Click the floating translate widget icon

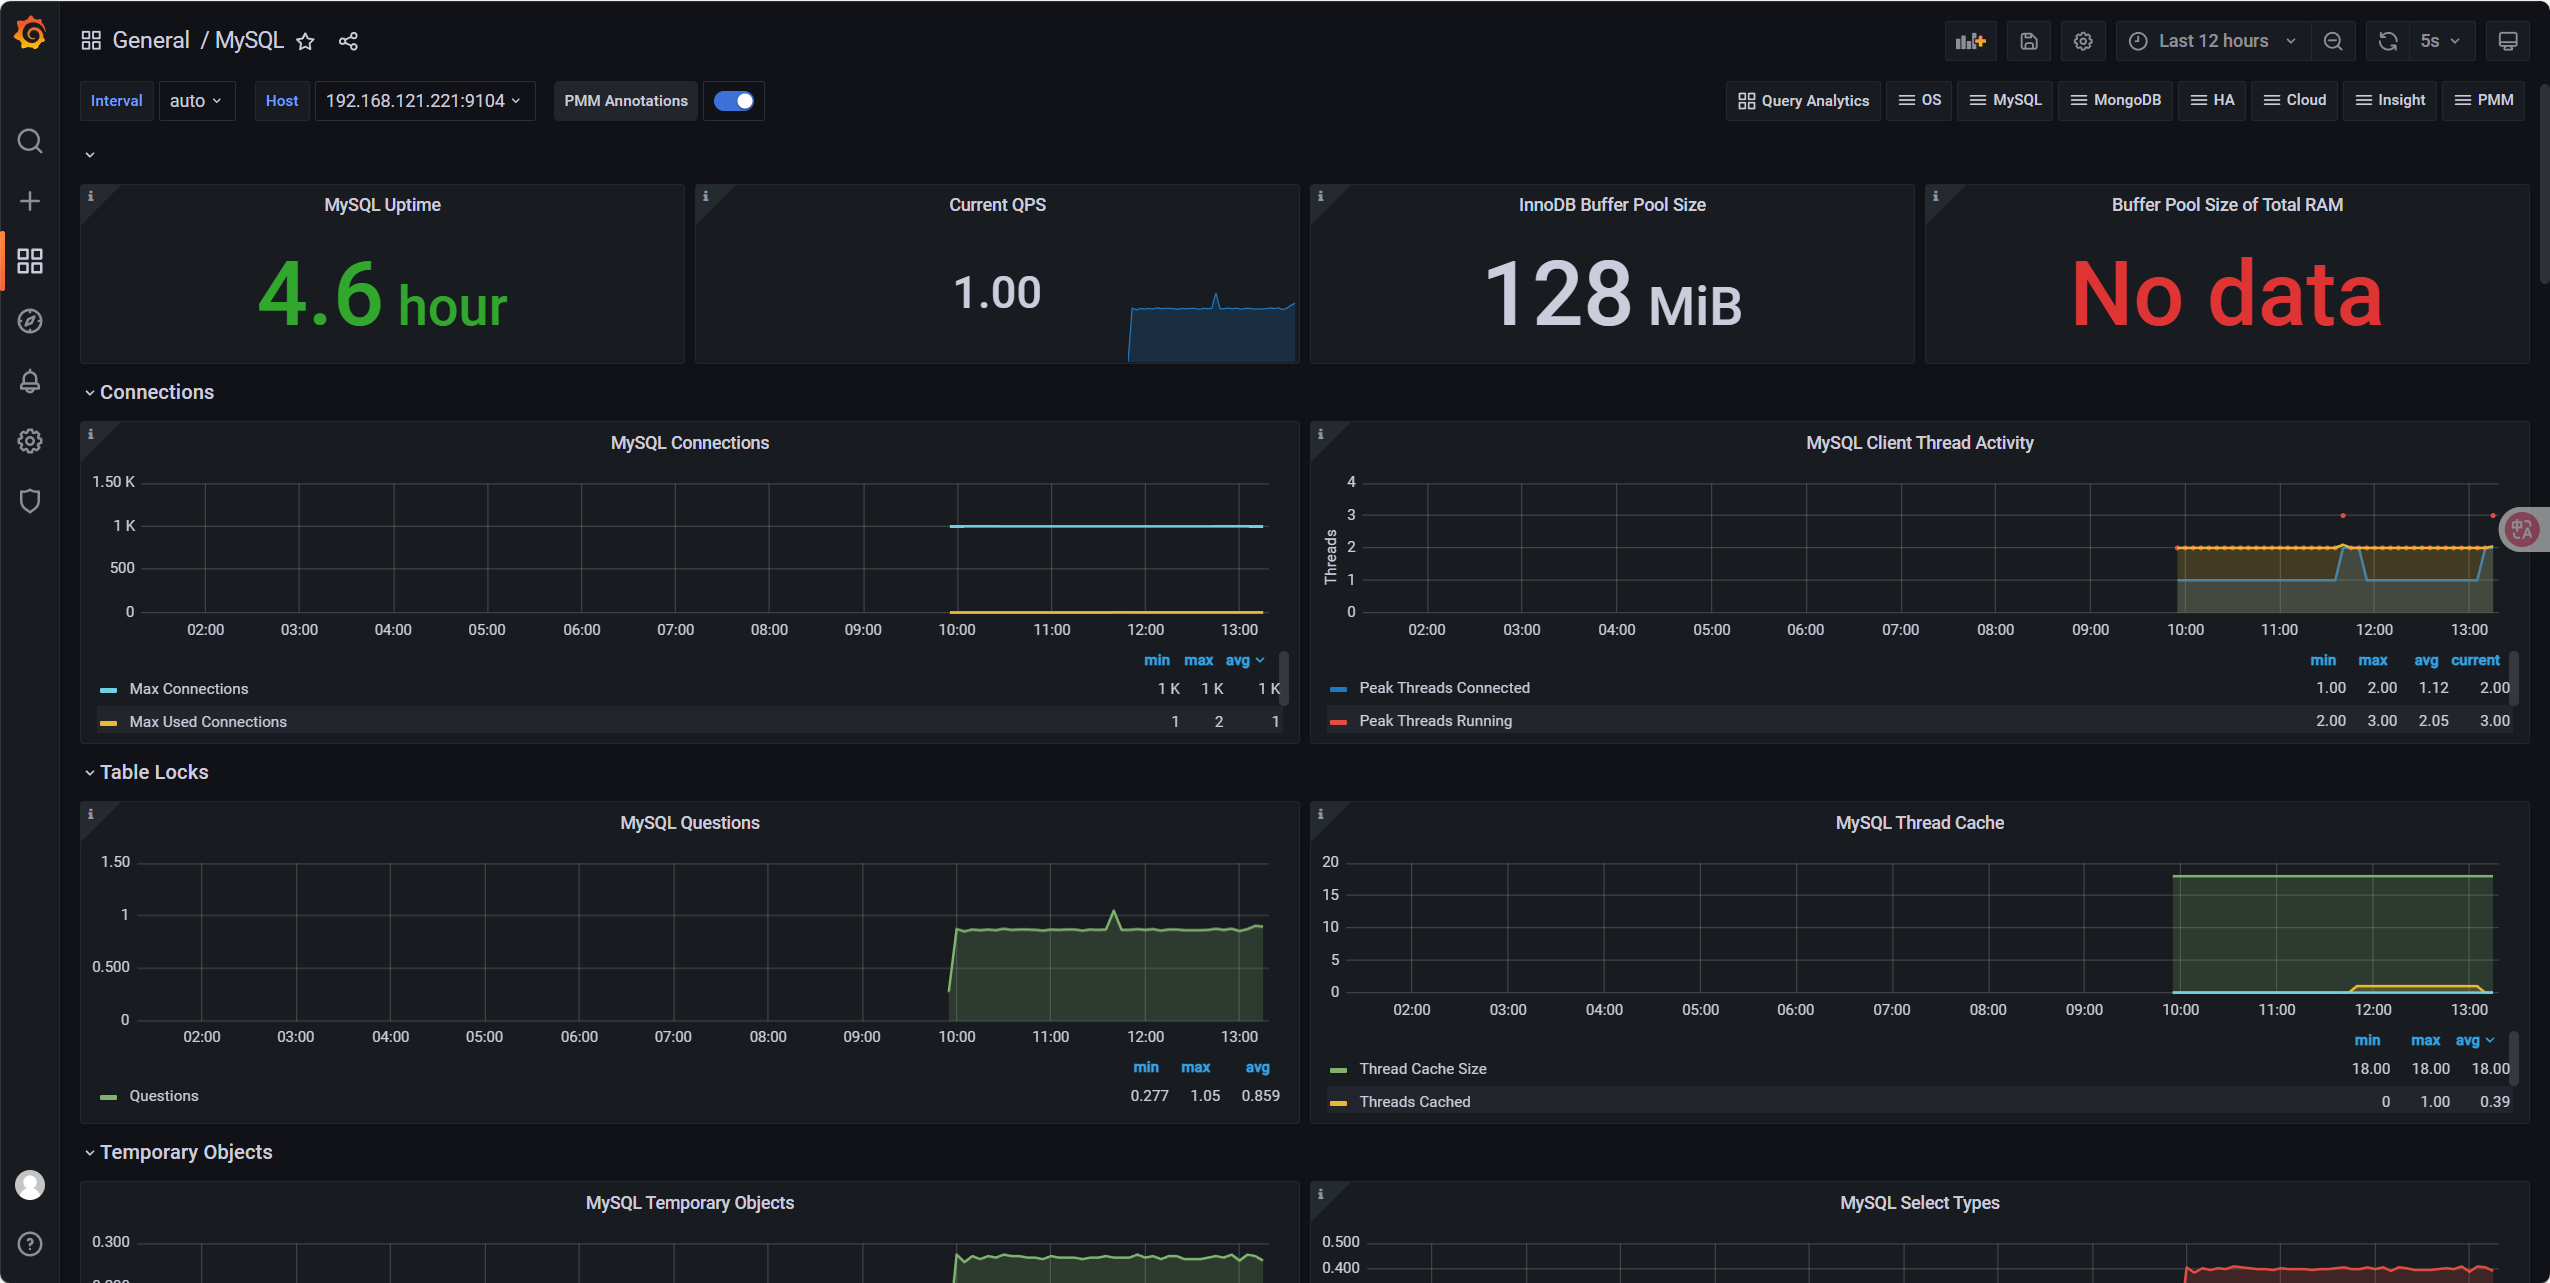[x=2522, y=530]
